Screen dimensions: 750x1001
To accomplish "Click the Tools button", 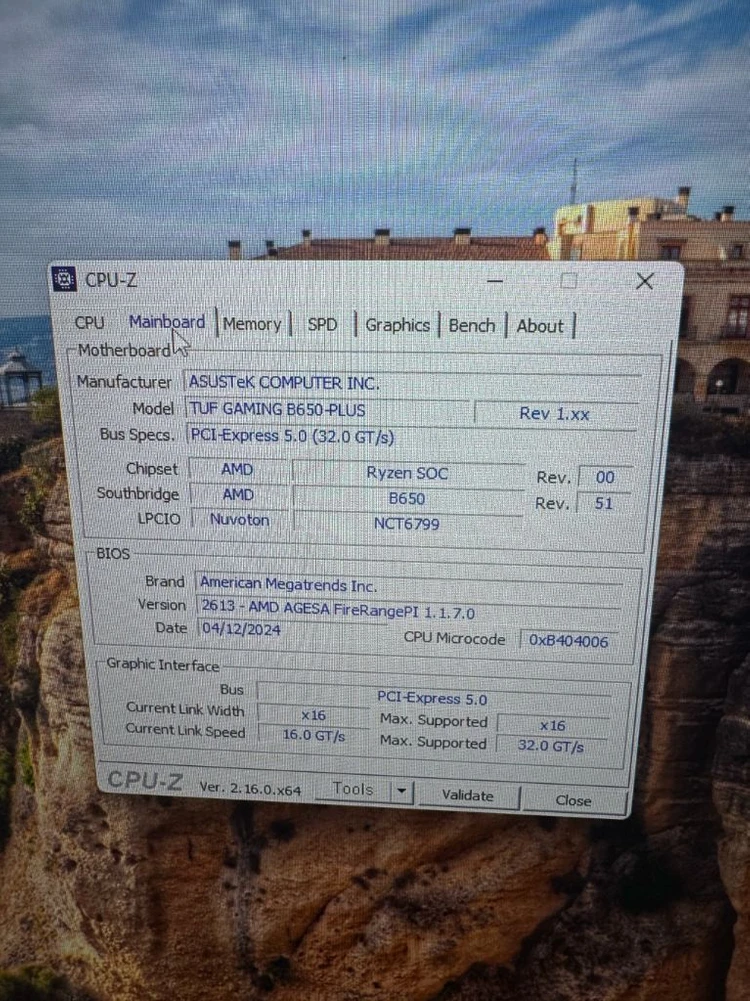I will click(353, 789).
